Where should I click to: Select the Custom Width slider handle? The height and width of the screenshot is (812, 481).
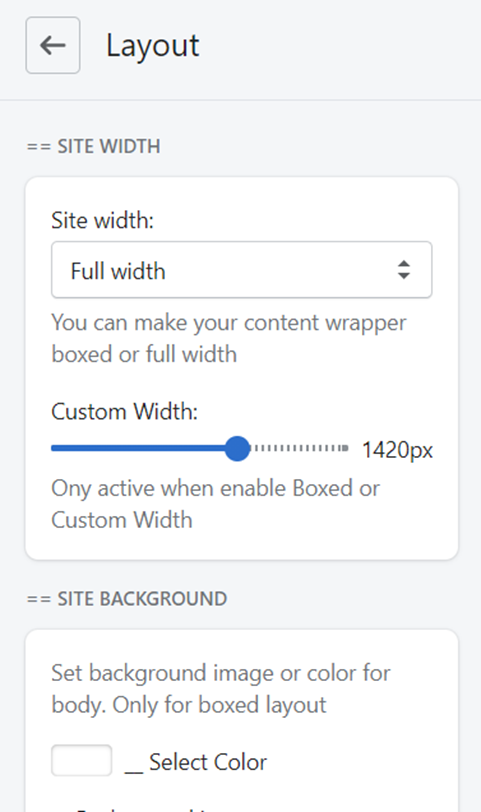tap(237, 448)
